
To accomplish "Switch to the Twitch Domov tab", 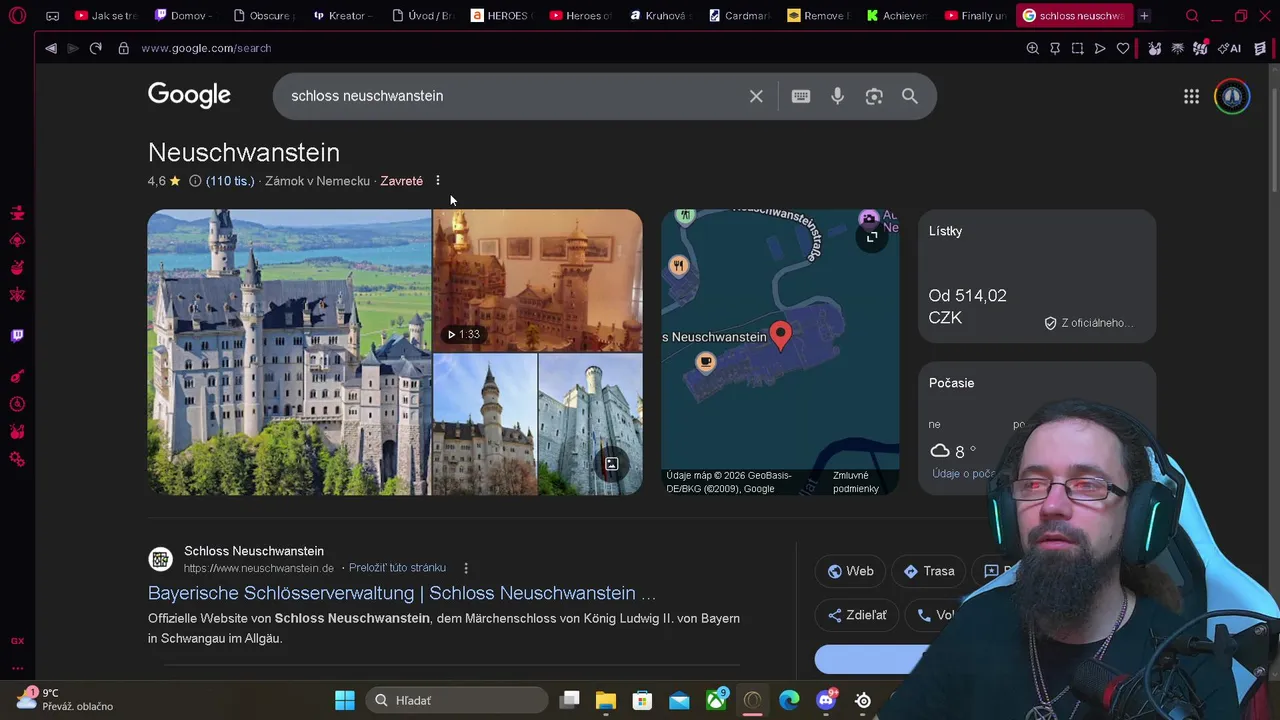I will pyautogui.click(x=185, y=16).
